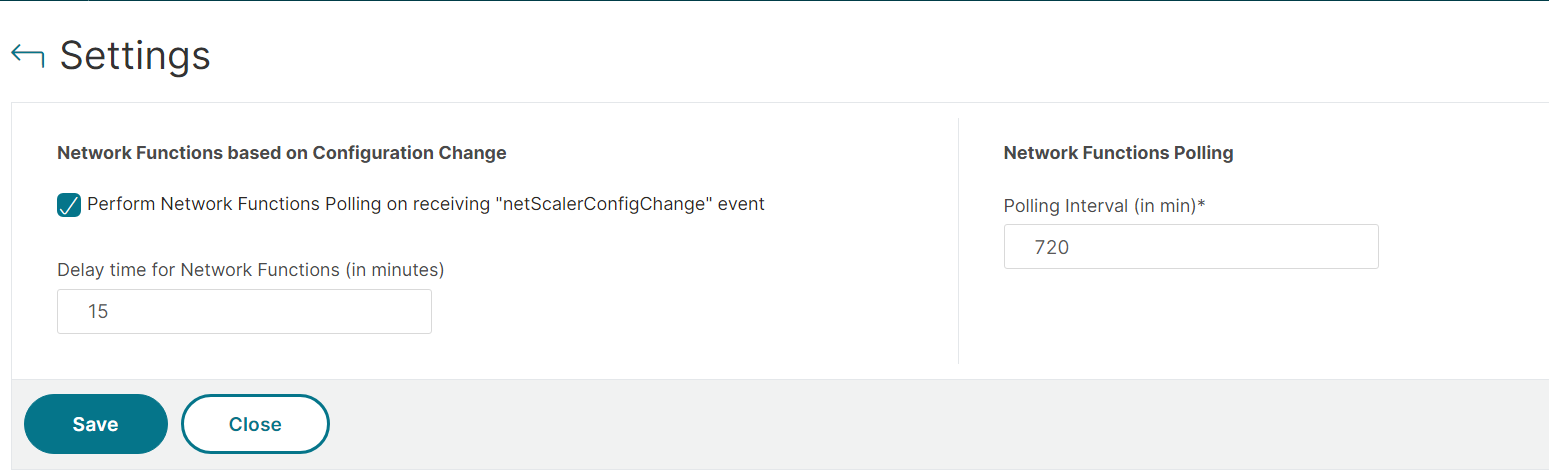Close the Settings page with Close button
This screenshot has width=1549, height=470.
click(x=255, y=424)
